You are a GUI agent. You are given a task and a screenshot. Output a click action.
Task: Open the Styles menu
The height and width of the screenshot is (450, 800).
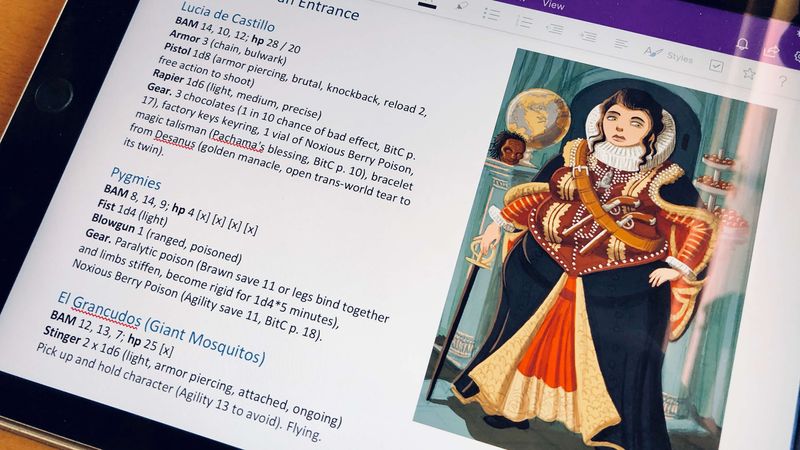coord(668,55)
